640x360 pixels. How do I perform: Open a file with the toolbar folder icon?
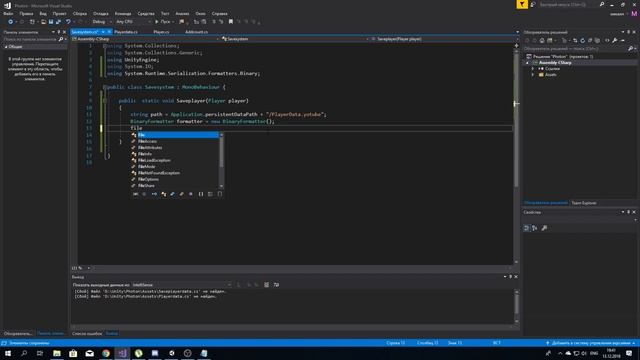[x=43, y=22]
